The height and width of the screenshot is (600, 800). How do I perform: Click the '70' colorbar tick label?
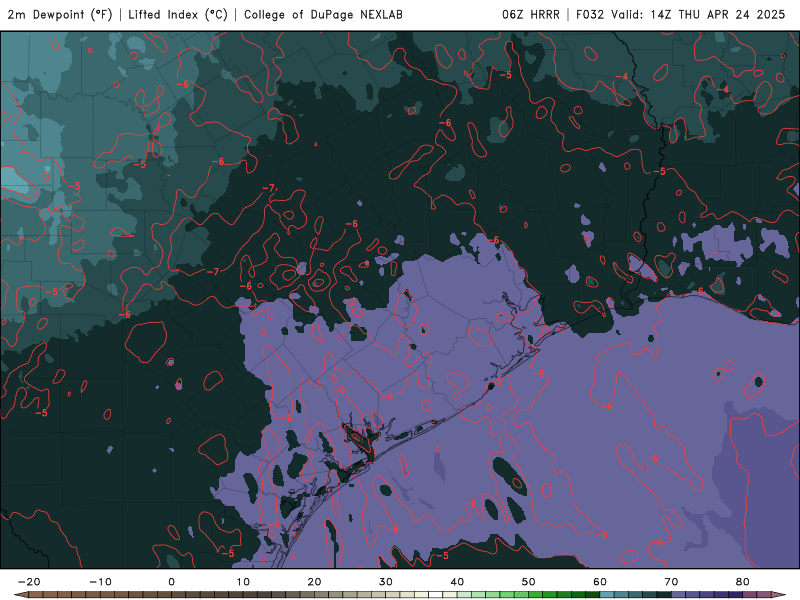pos(671,582)
